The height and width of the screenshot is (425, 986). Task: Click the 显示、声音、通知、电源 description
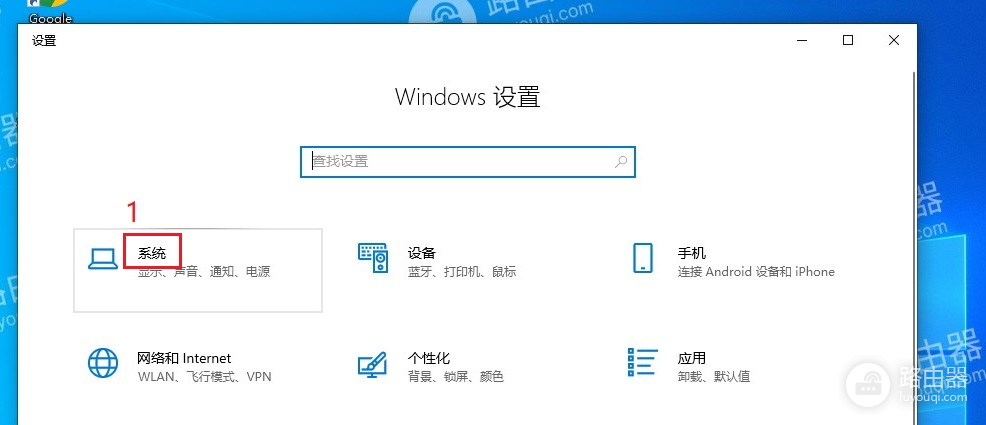click(204, 272)
